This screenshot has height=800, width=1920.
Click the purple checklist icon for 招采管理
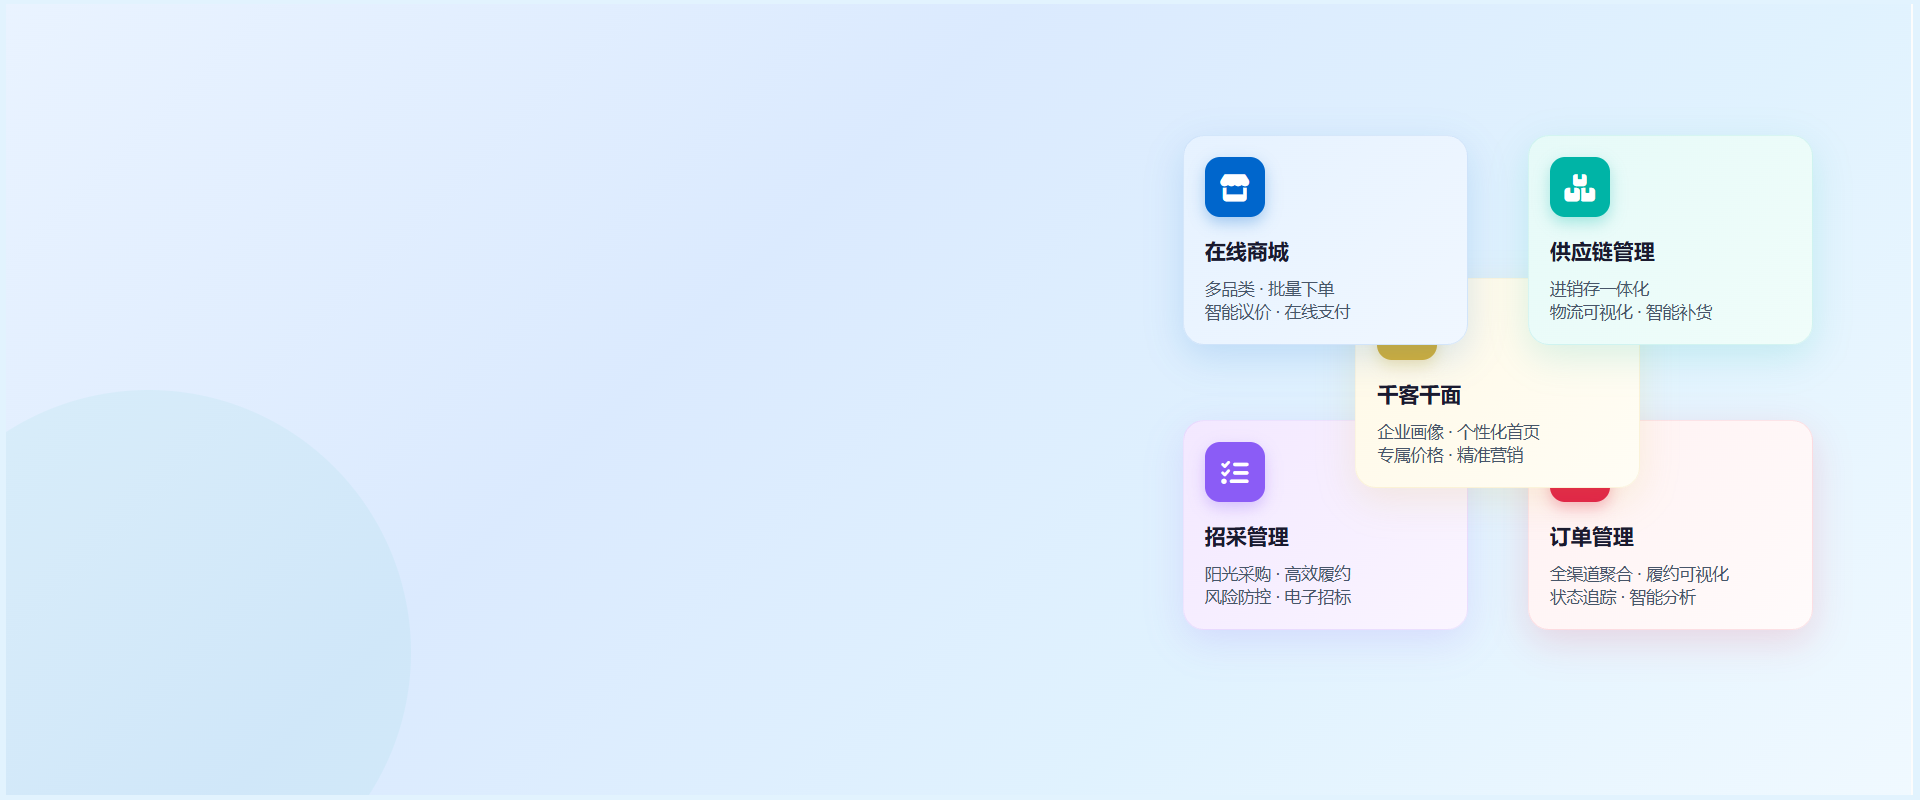pos(1235,472)
